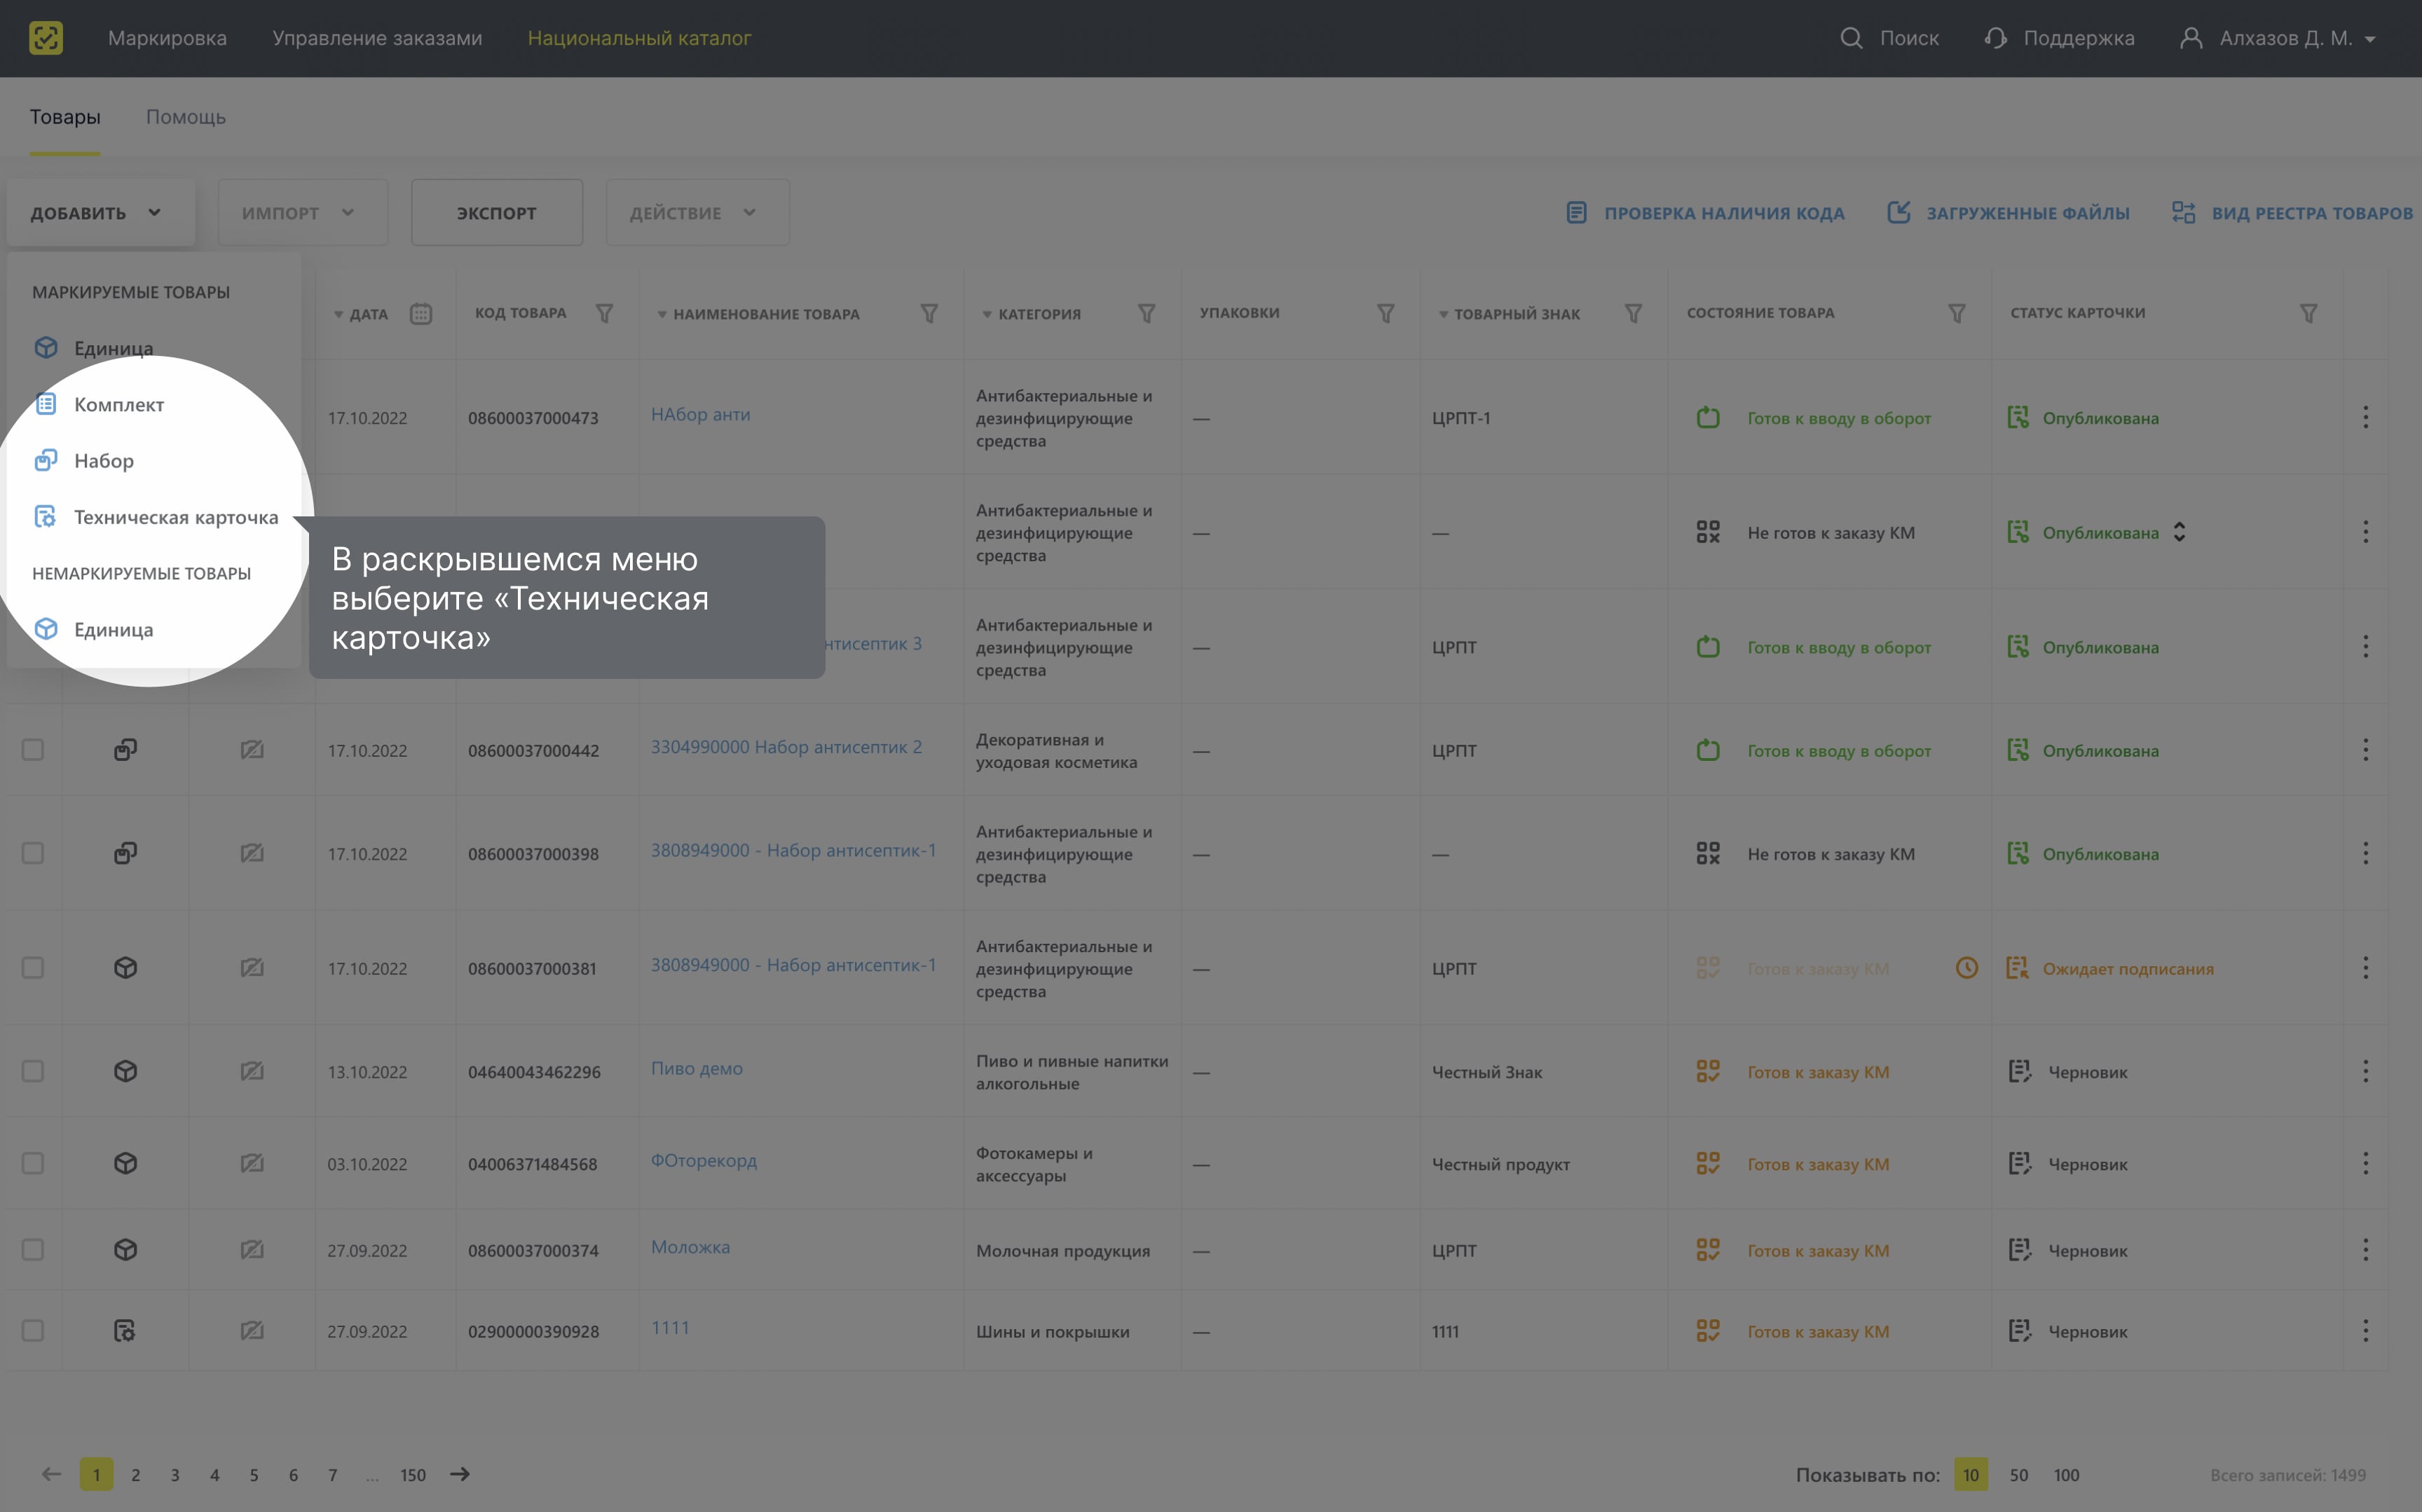Screen dimensions: 2422x1512
Task: Select checkbox of 1111 row
Action: pos(33,1330)
